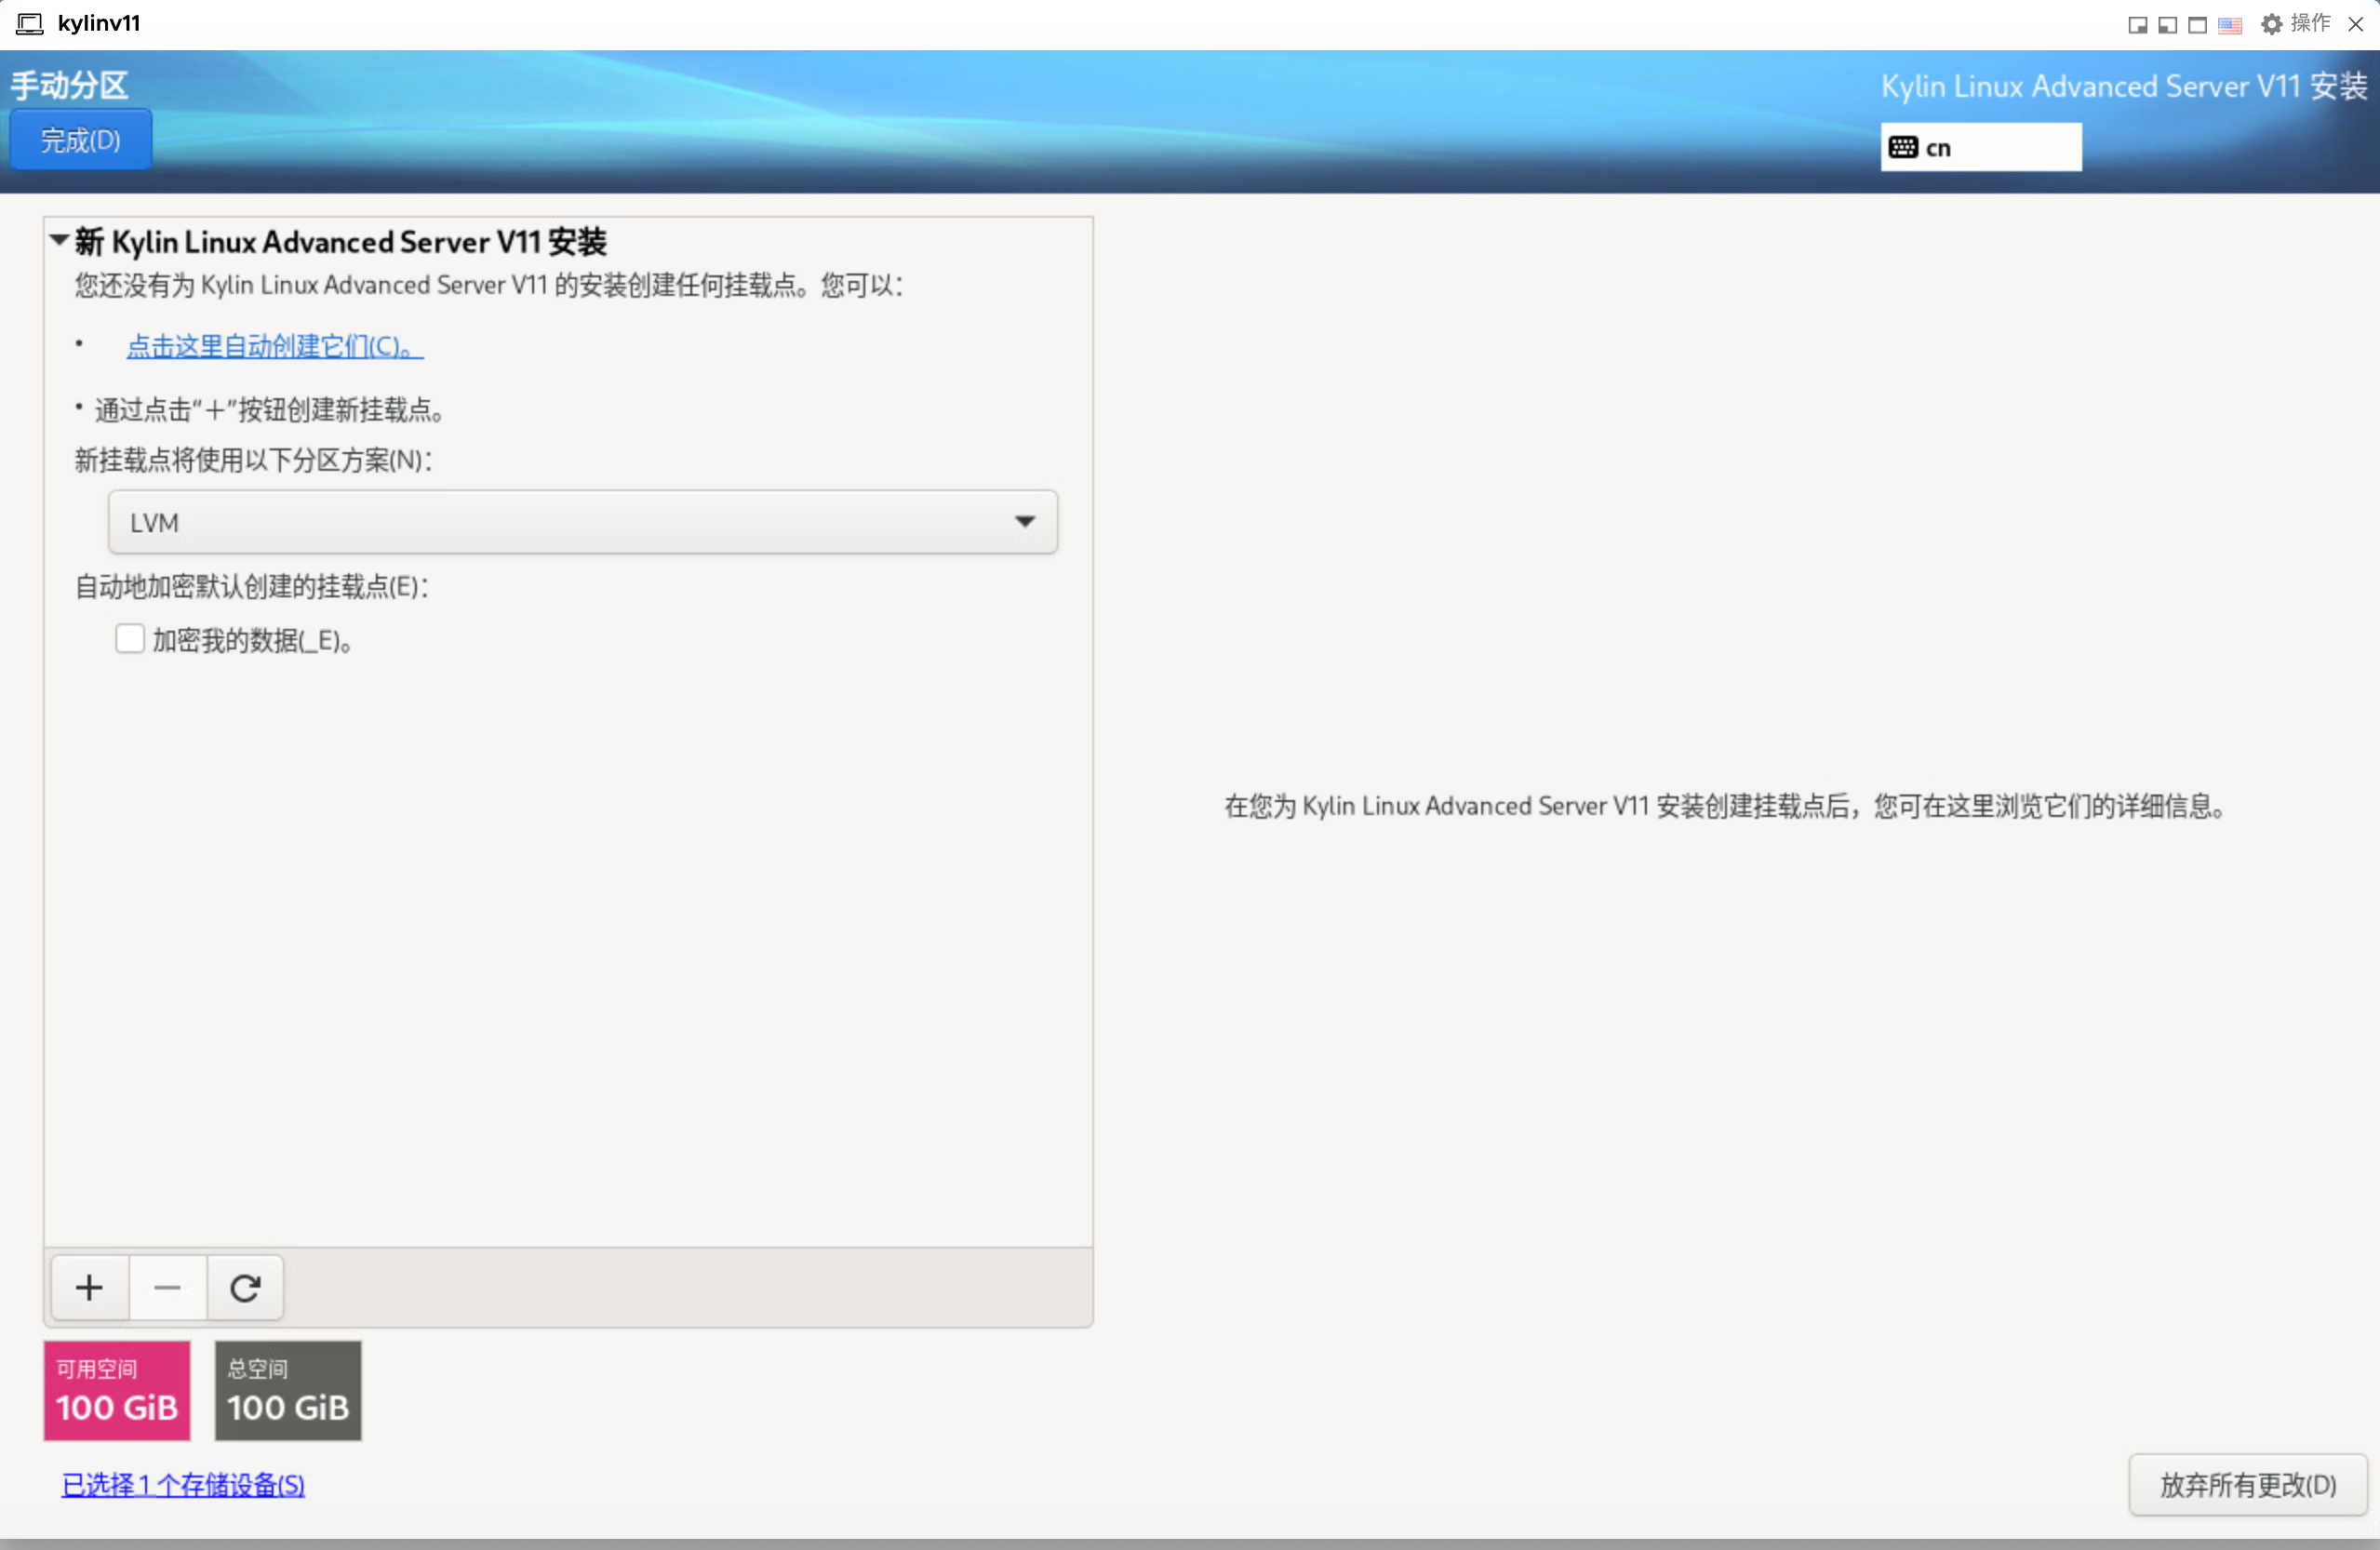Screen dimensions: 2380x1550
Task: Click the reload storage configuration icon
Action: click(245, 1288)
